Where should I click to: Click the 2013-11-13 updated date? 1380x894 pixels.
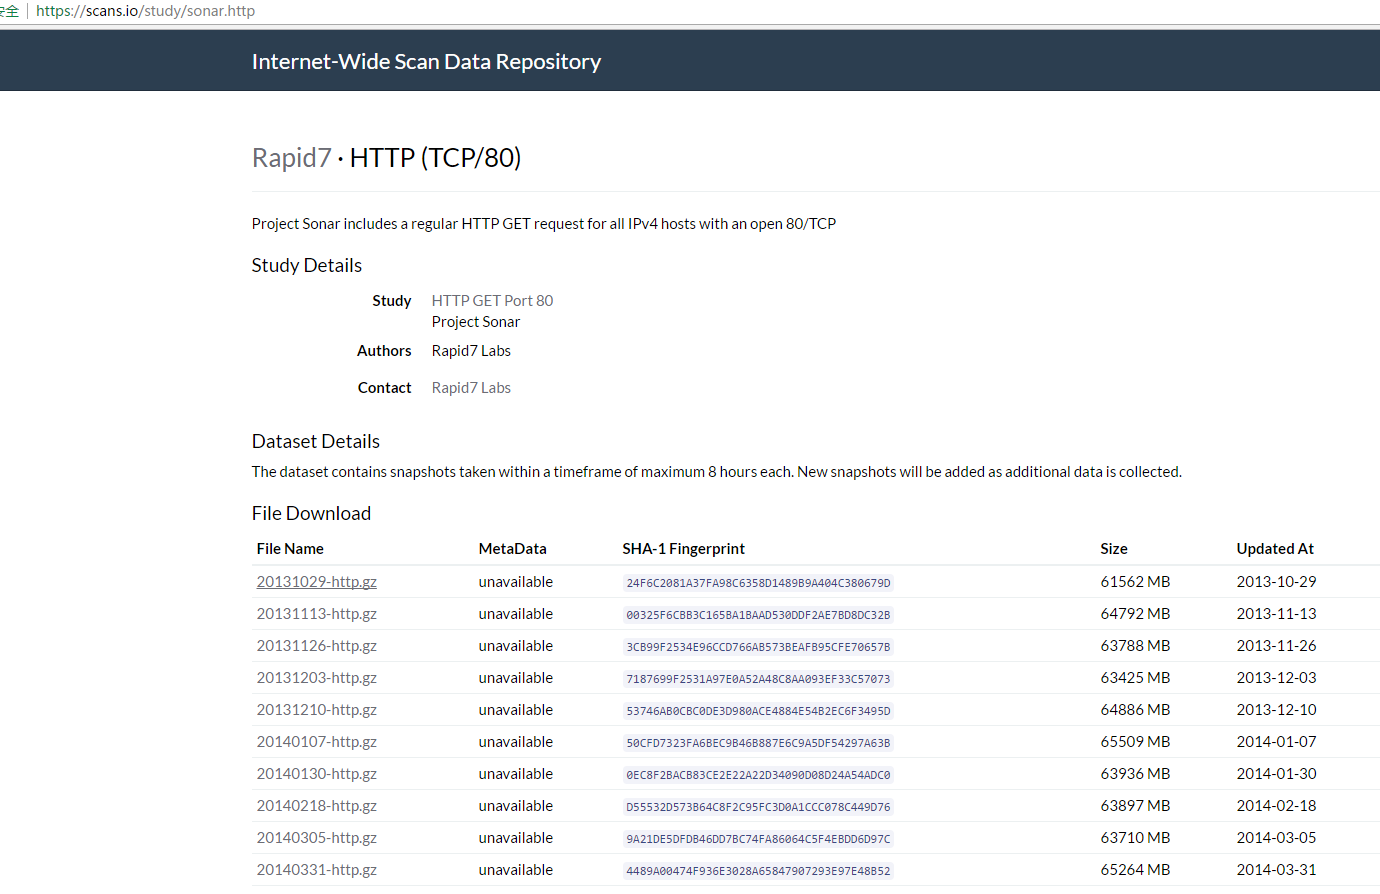click(x=1276, y=613)
